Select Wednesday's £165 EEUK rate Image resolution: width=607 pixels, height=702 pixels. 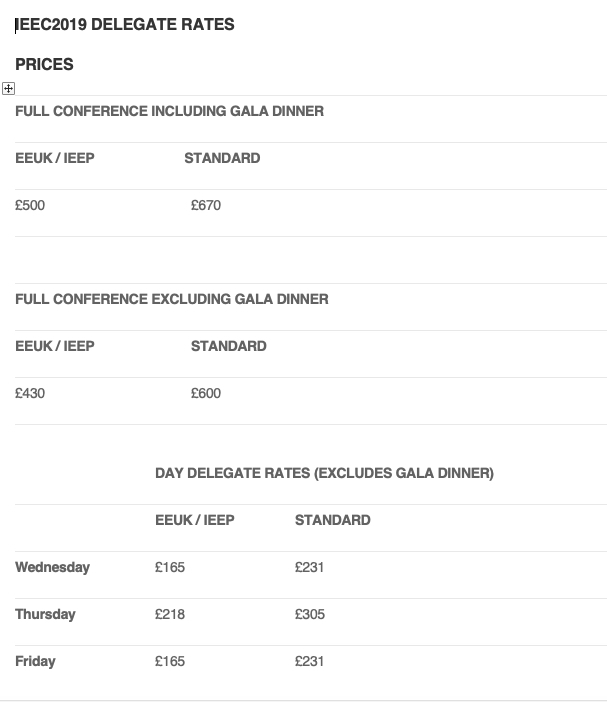pos(170,567)
